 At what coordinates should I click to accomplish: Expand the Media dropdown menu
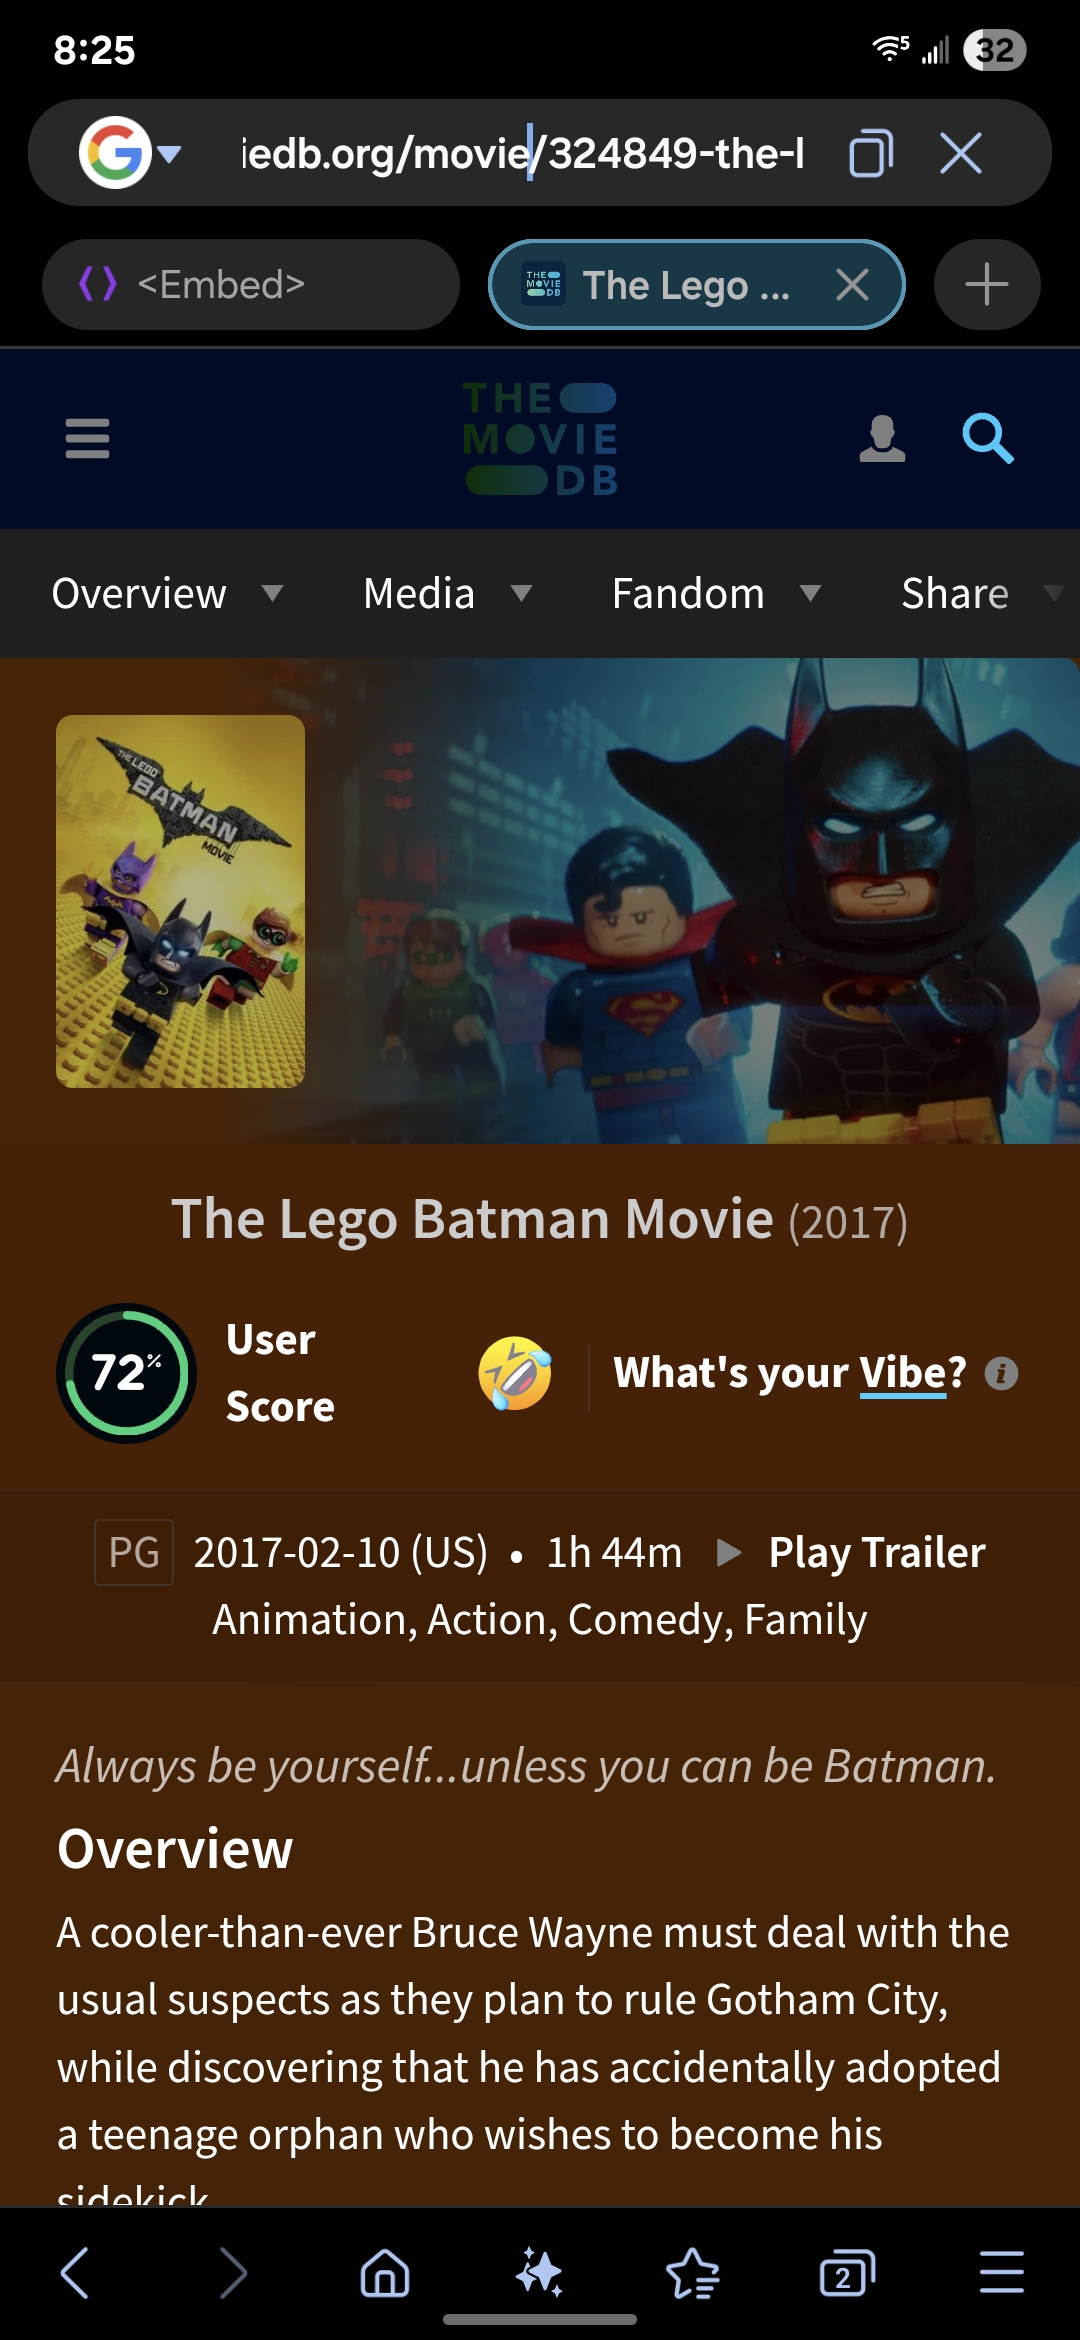point(447,593)
